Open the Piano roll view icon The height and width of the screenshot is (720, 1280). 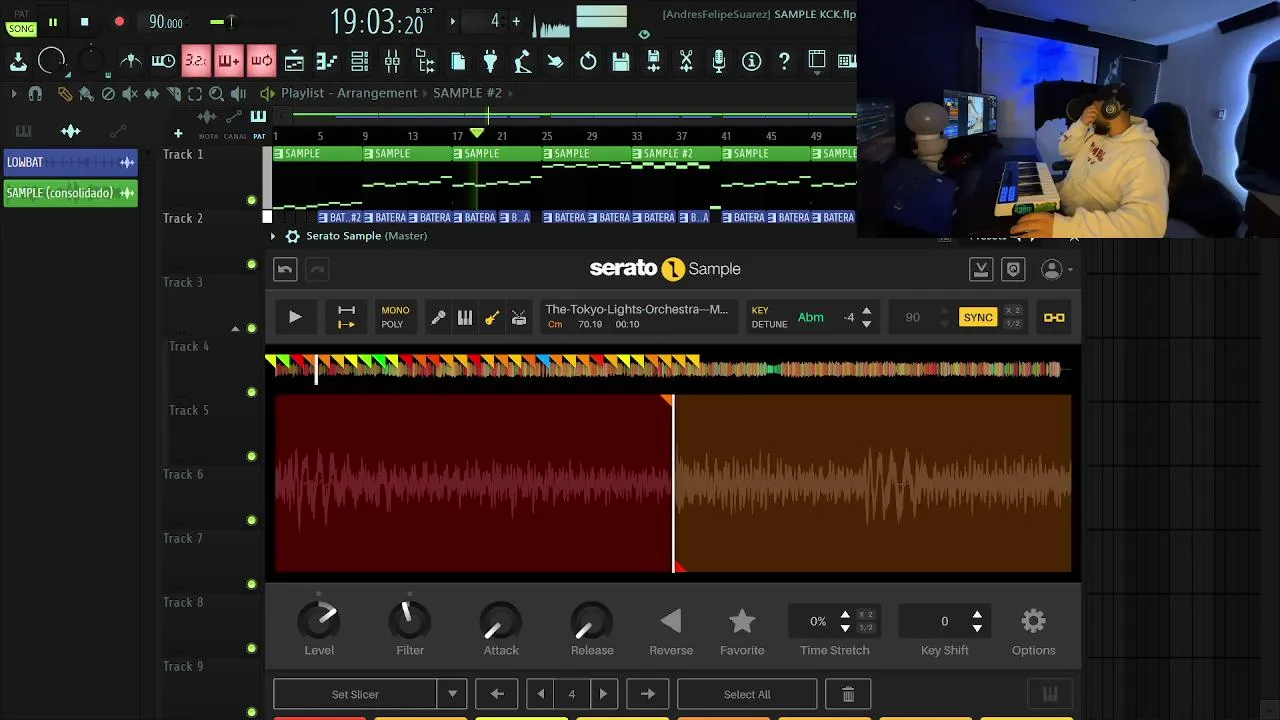click(x=327, y=61)
